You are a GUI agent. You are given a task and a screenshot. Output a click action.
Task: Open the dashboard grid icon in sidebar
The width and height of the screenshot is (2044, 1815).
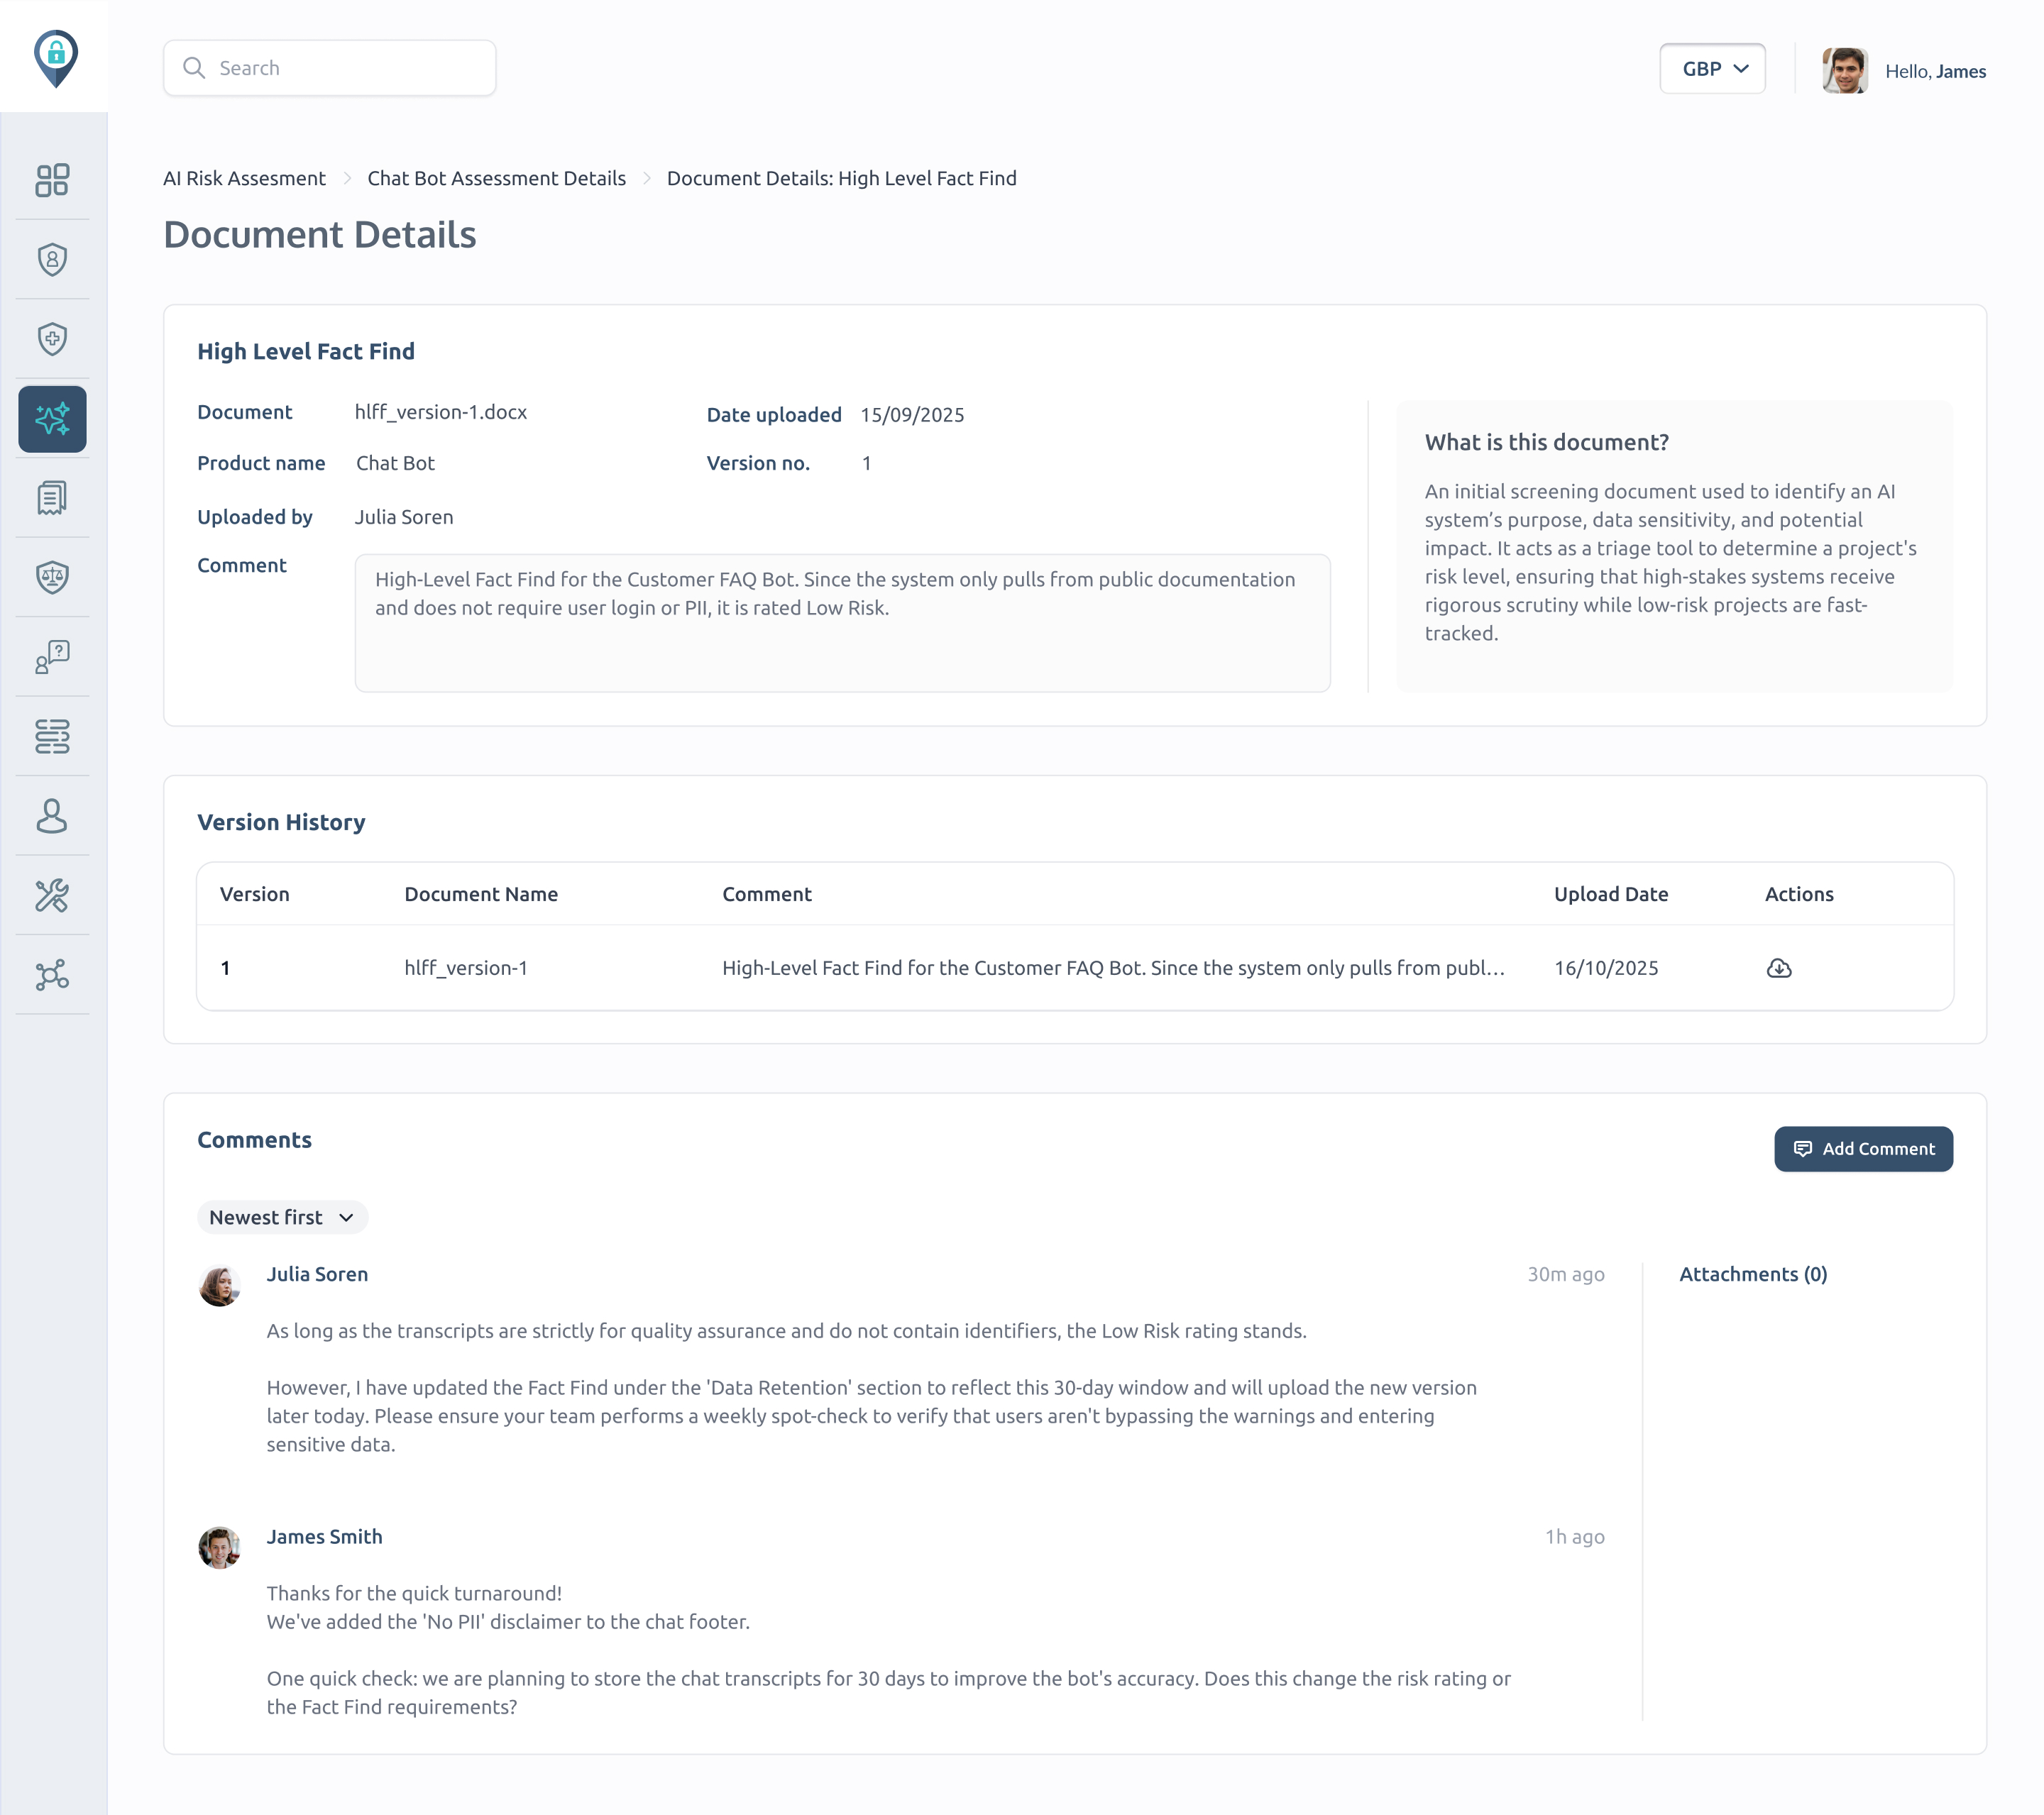[52, 180]
